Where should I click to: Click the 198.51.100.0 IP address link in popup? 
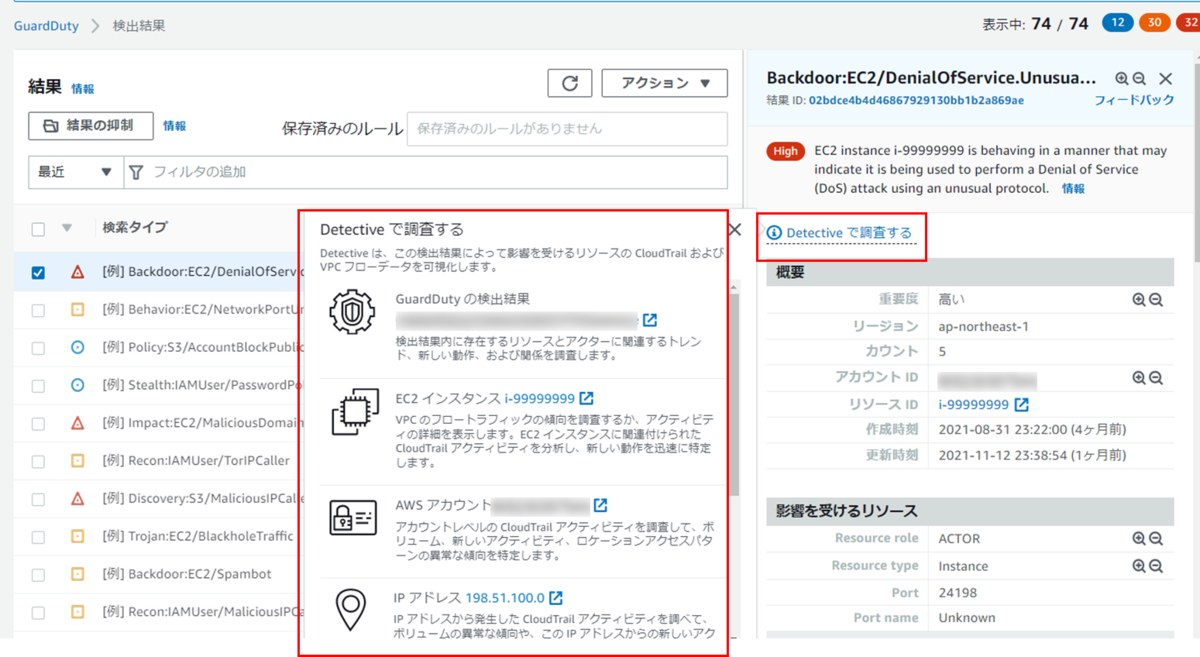coord(505,598)
